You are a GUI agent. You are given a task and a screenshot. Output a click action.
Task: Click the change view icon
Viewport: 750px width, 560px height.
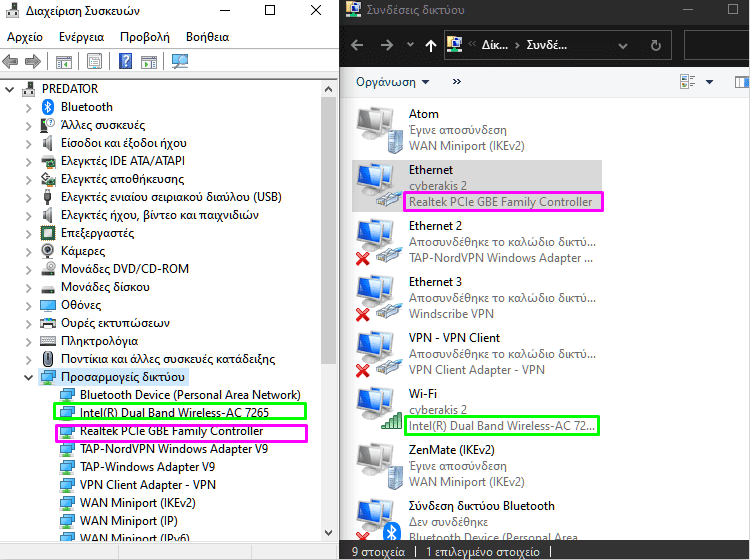[688, 82]
